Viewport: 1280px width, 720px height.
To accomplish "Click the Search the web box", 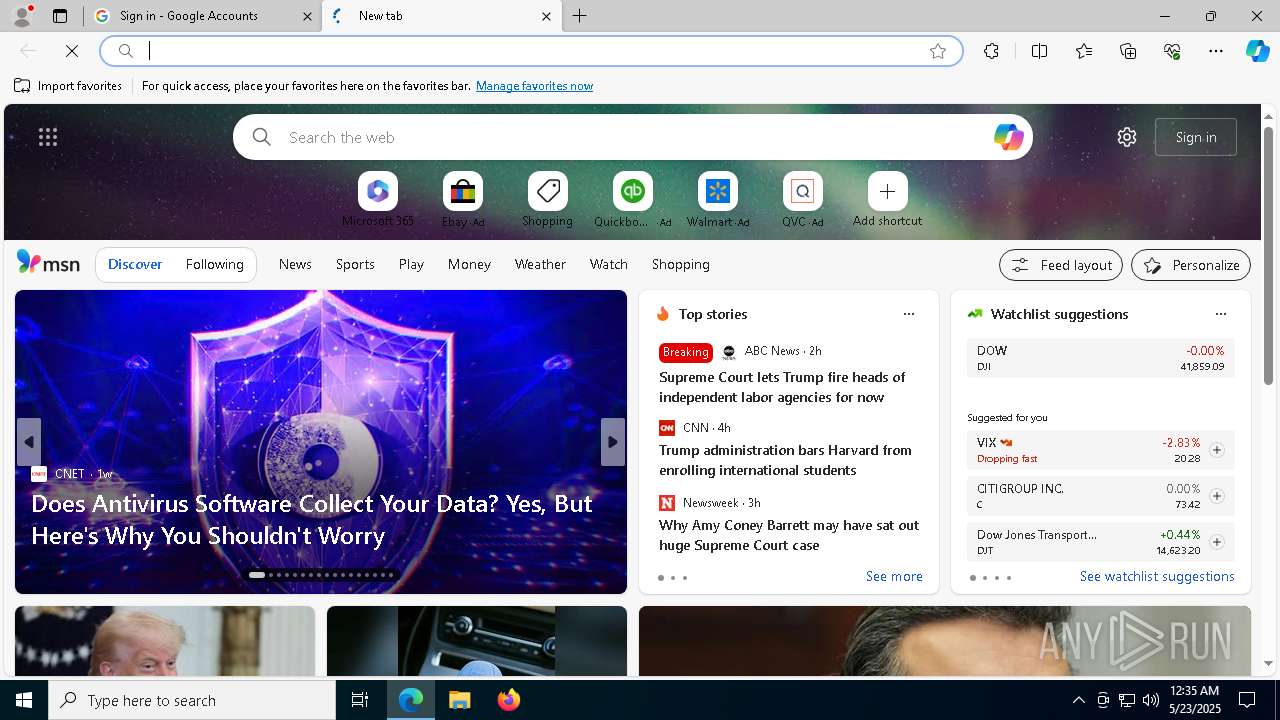I will pos(633,137).
